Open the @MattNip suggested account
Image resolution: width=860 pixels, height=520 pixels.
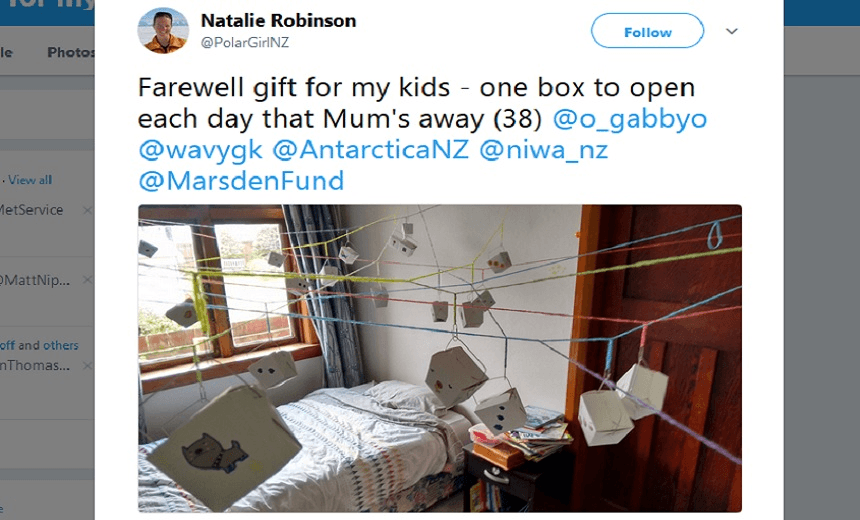click(35, 280)
